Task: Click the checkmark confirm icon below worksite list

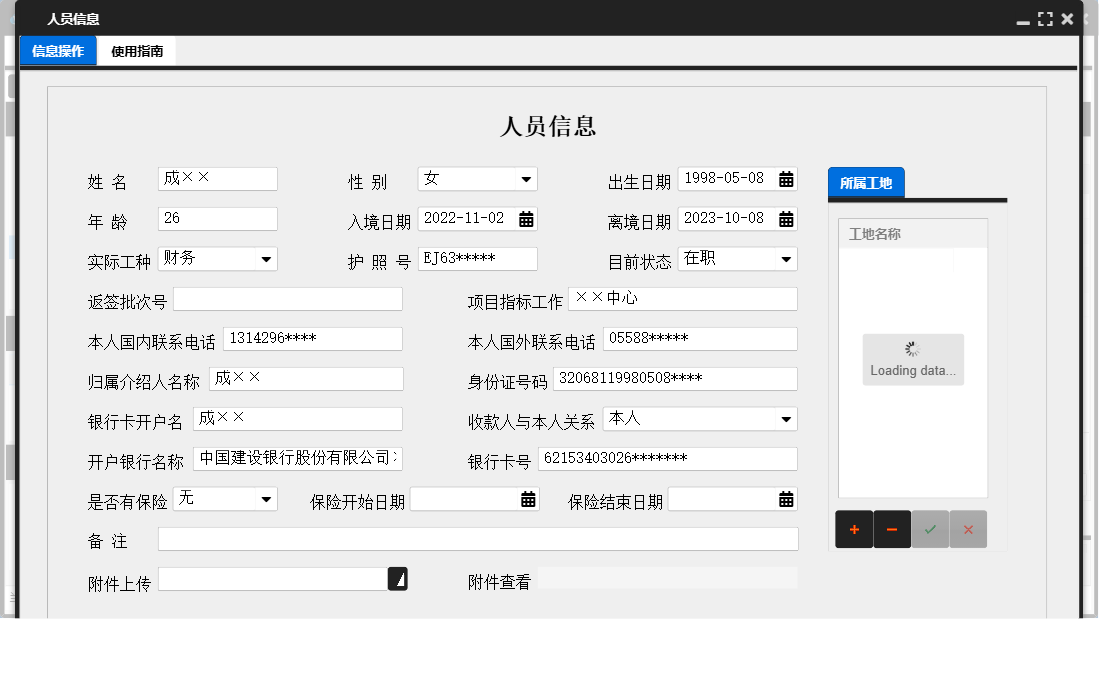Action: [929, 529]
